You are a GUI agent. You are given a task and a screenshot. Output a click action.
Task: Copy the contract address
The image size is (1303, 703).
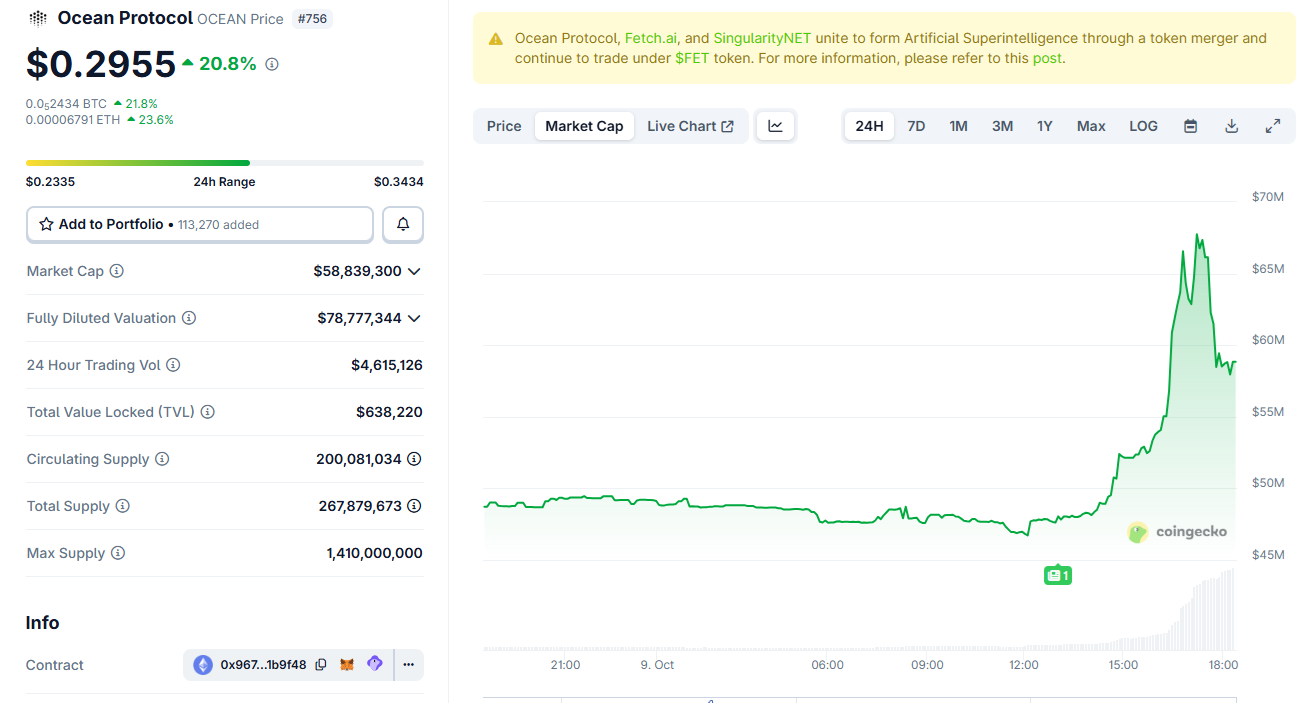click(x=321, y=665)
